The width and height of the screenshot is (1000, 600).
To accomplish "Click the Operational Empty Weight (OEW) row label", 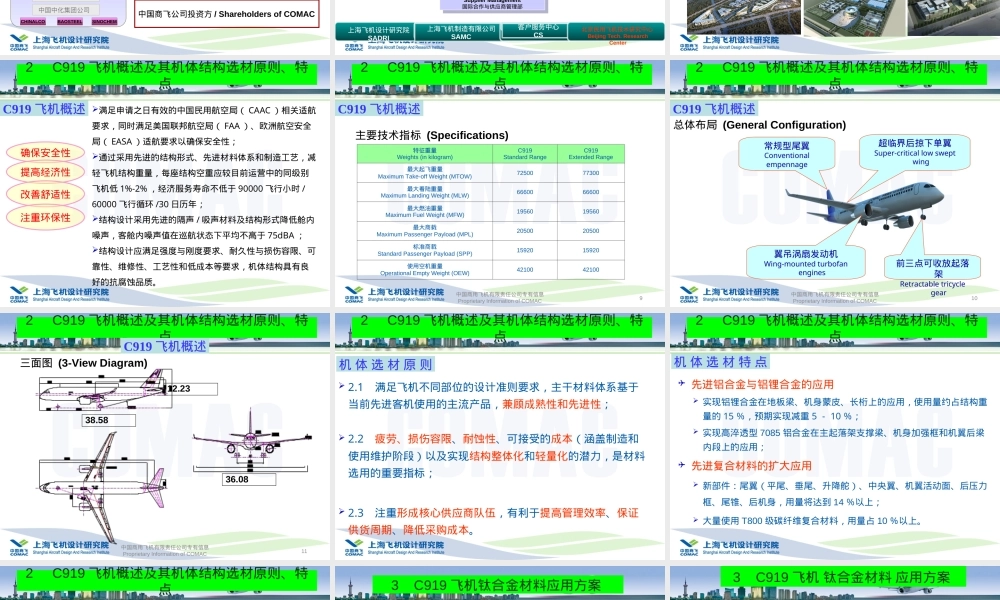I will coord(425,270).
